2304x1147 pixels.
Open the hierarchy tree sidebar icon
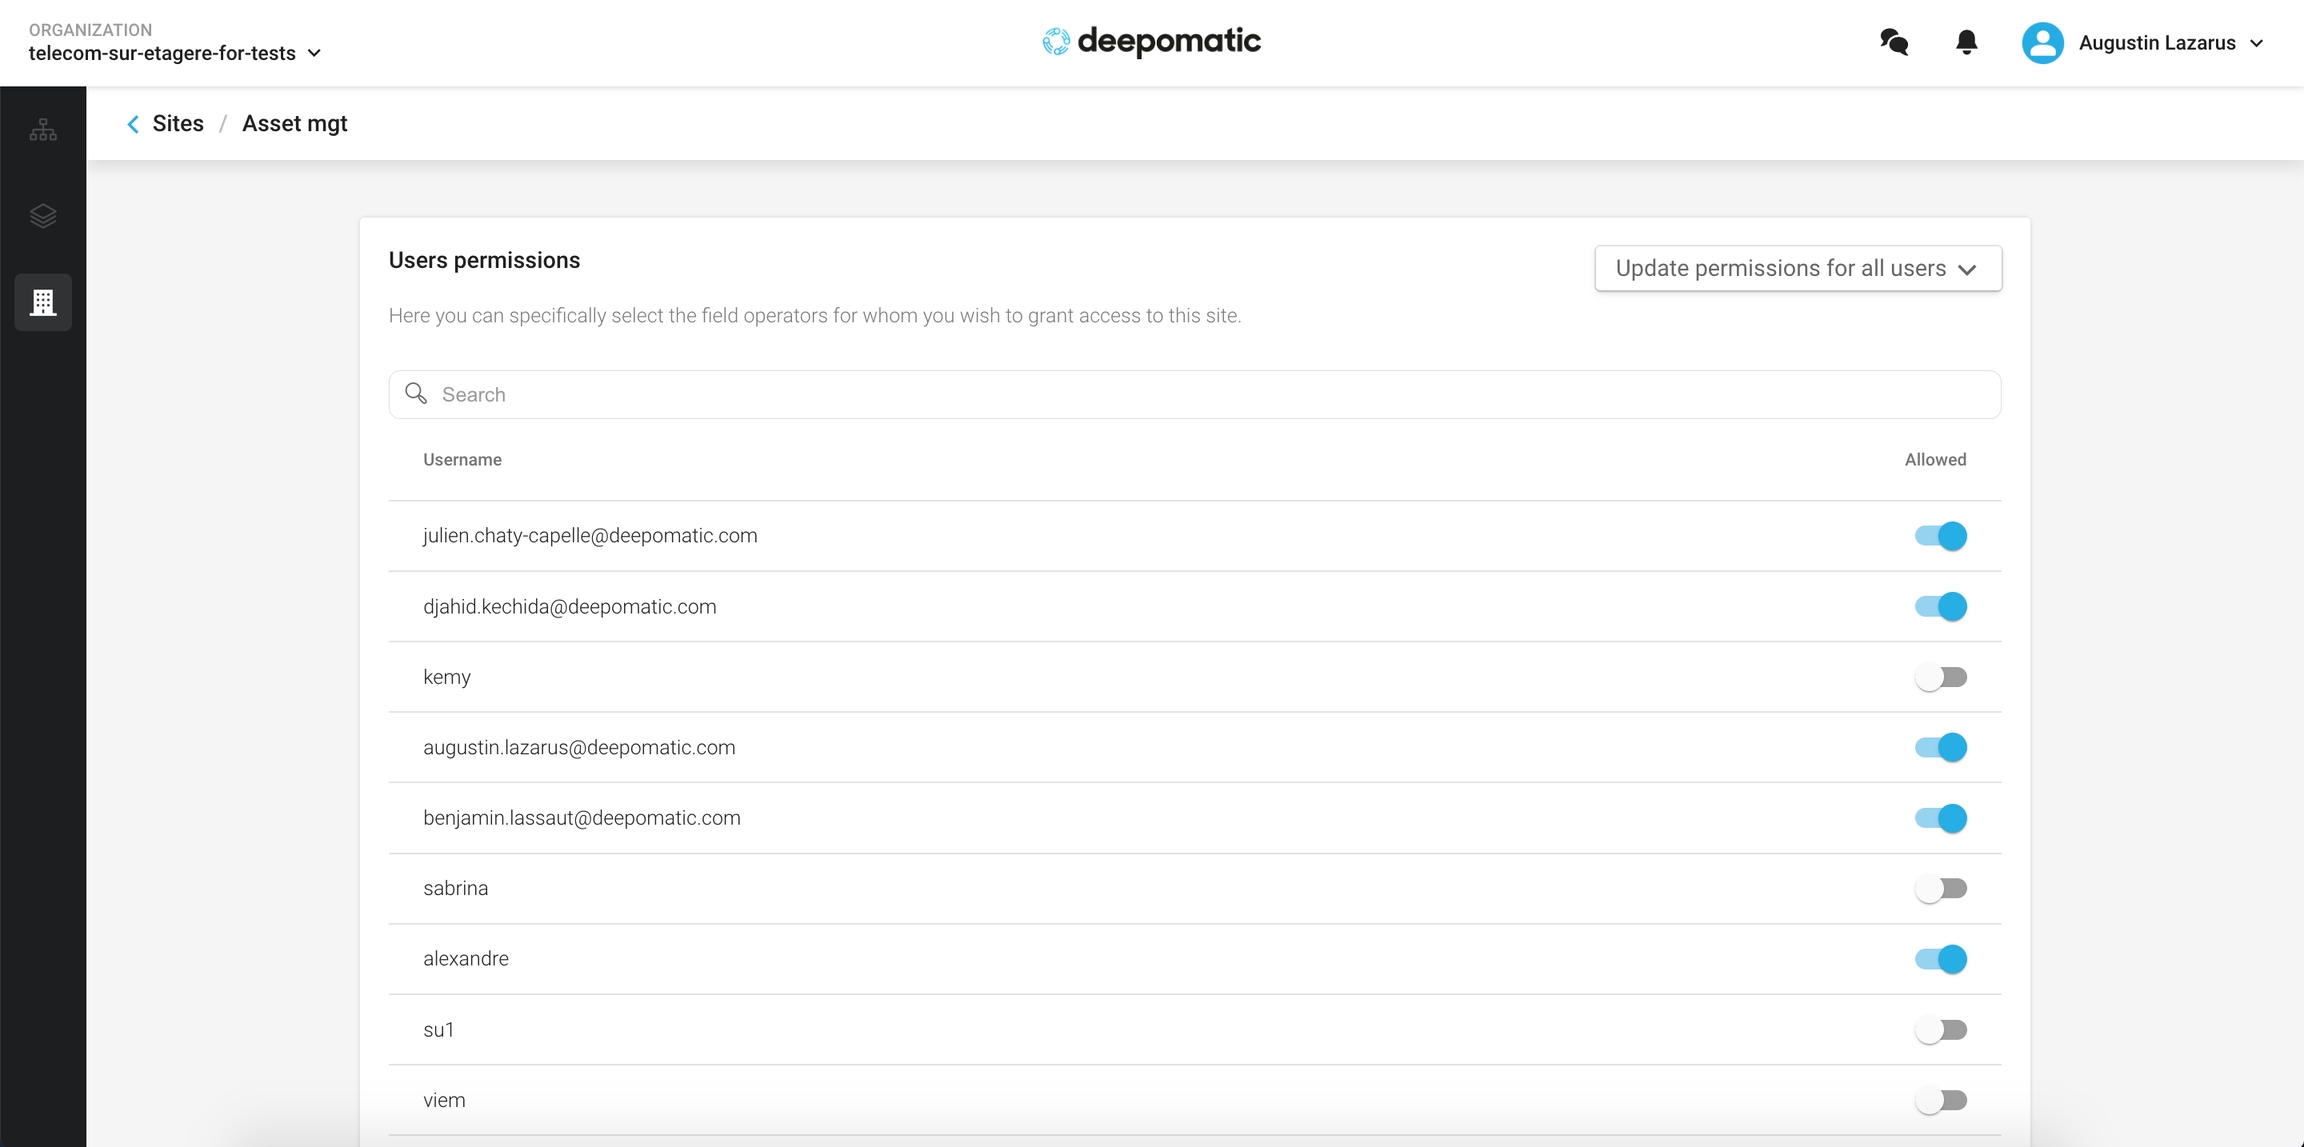point(43,130)
